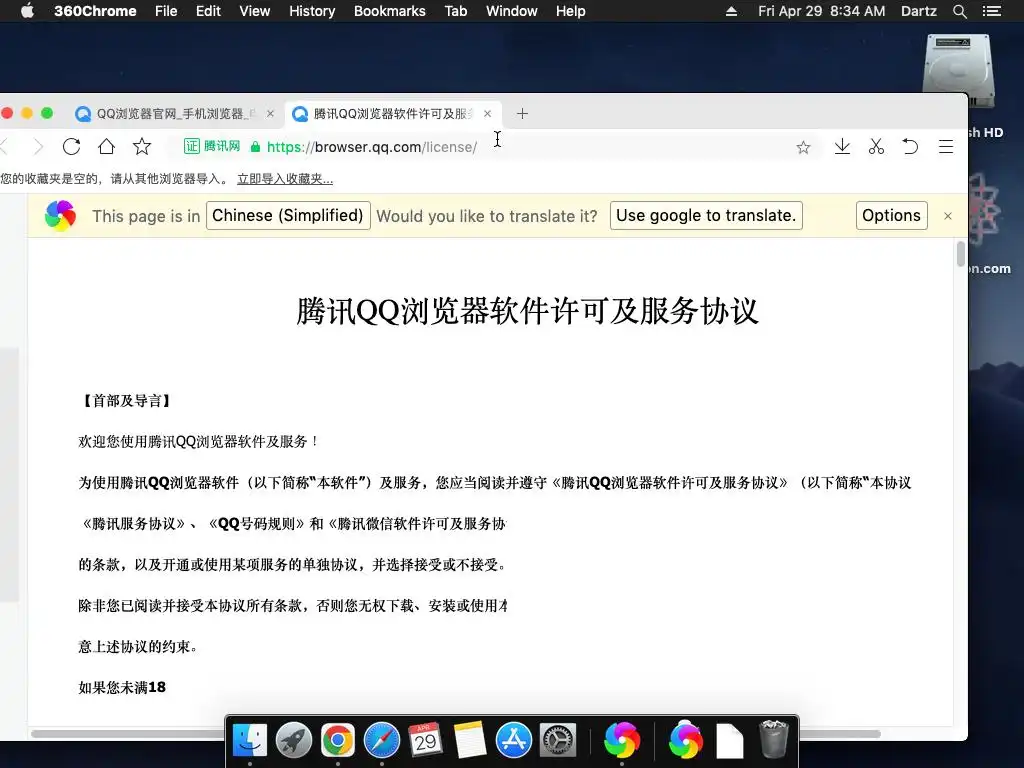Click the Dartz user name in menu bar

[x=918, y=11]
